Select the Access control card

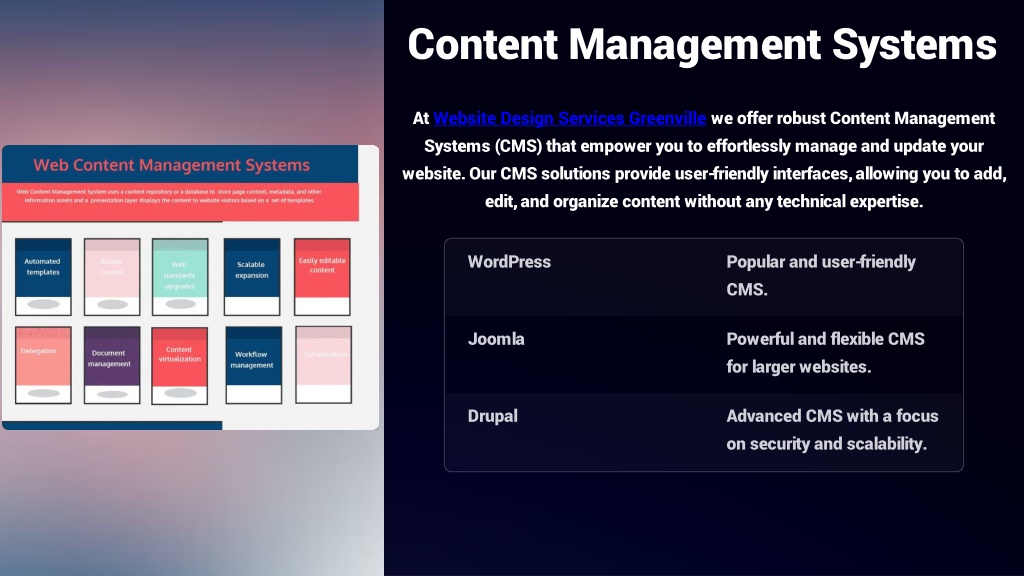tap(112, 277)
